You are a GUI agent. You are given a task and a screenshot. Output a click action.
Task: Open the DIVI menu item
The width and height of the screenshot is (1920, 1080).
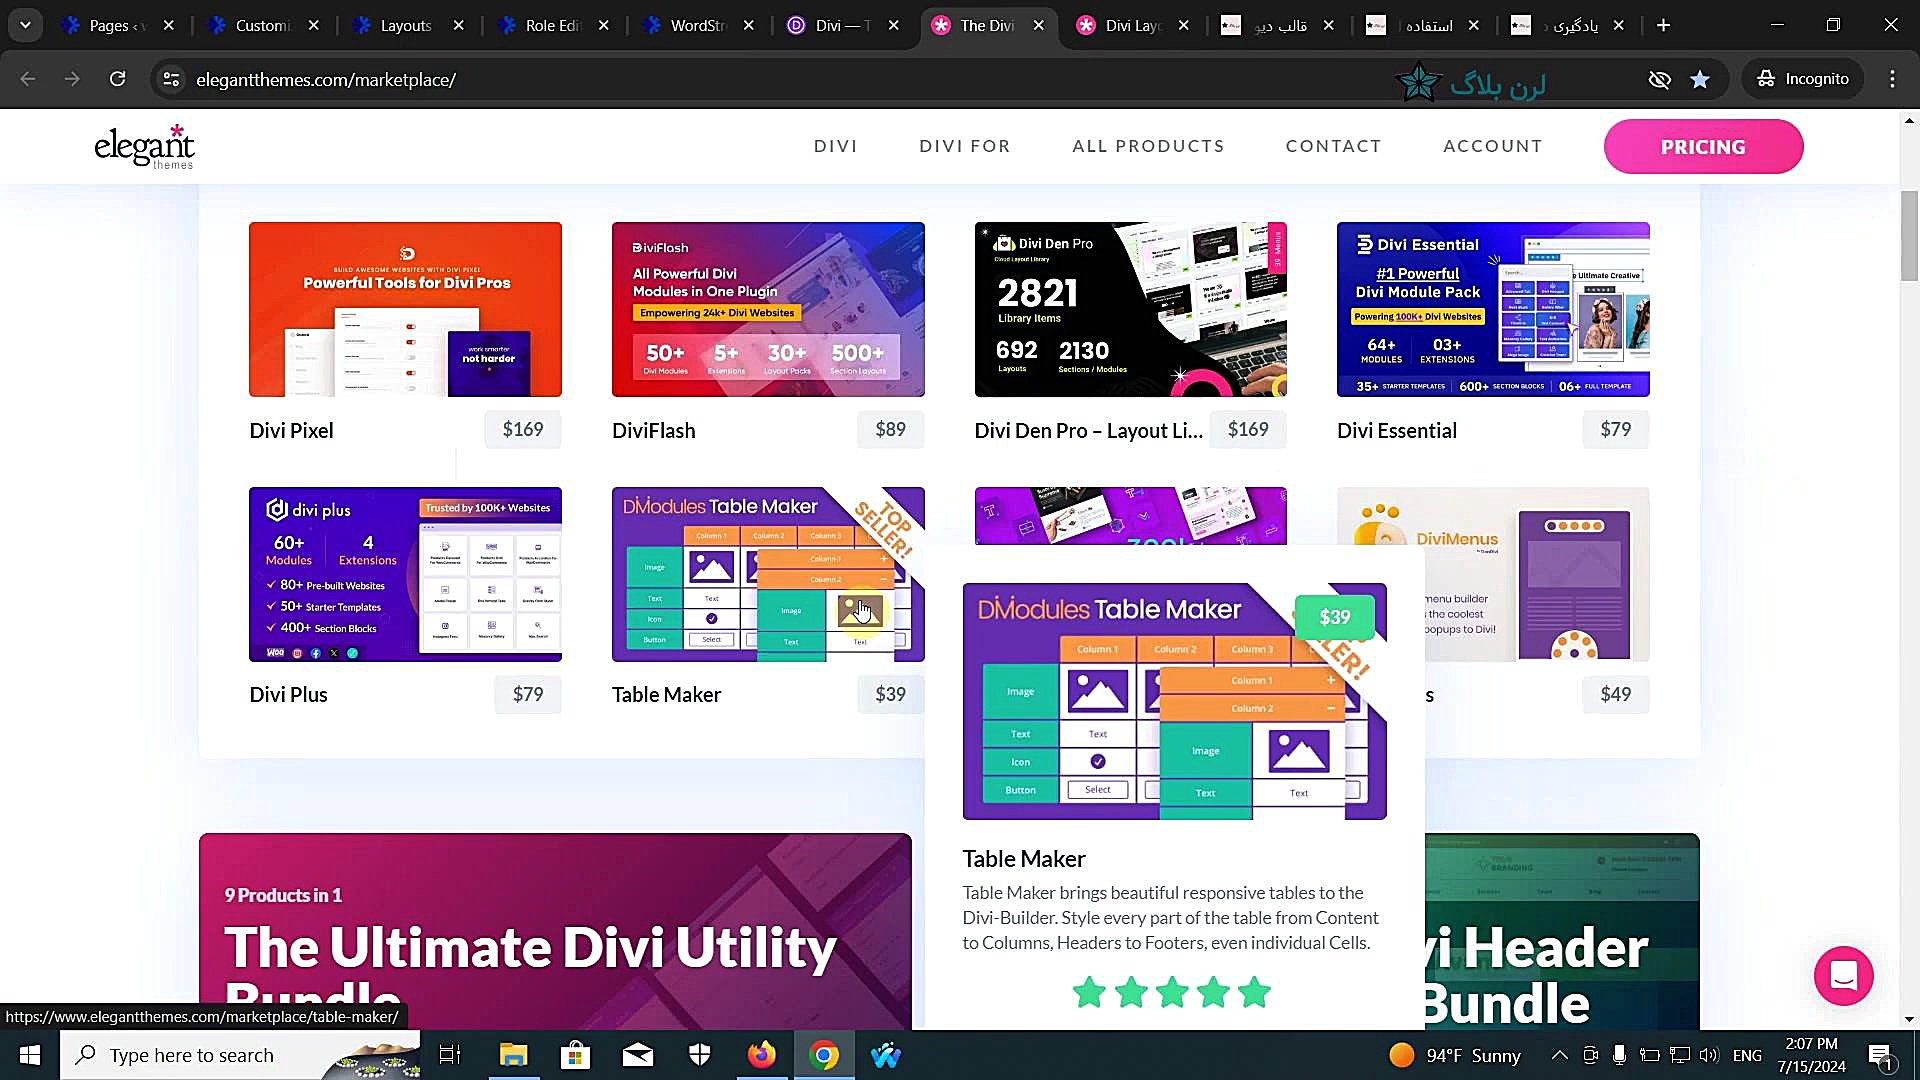pos(835,146)
